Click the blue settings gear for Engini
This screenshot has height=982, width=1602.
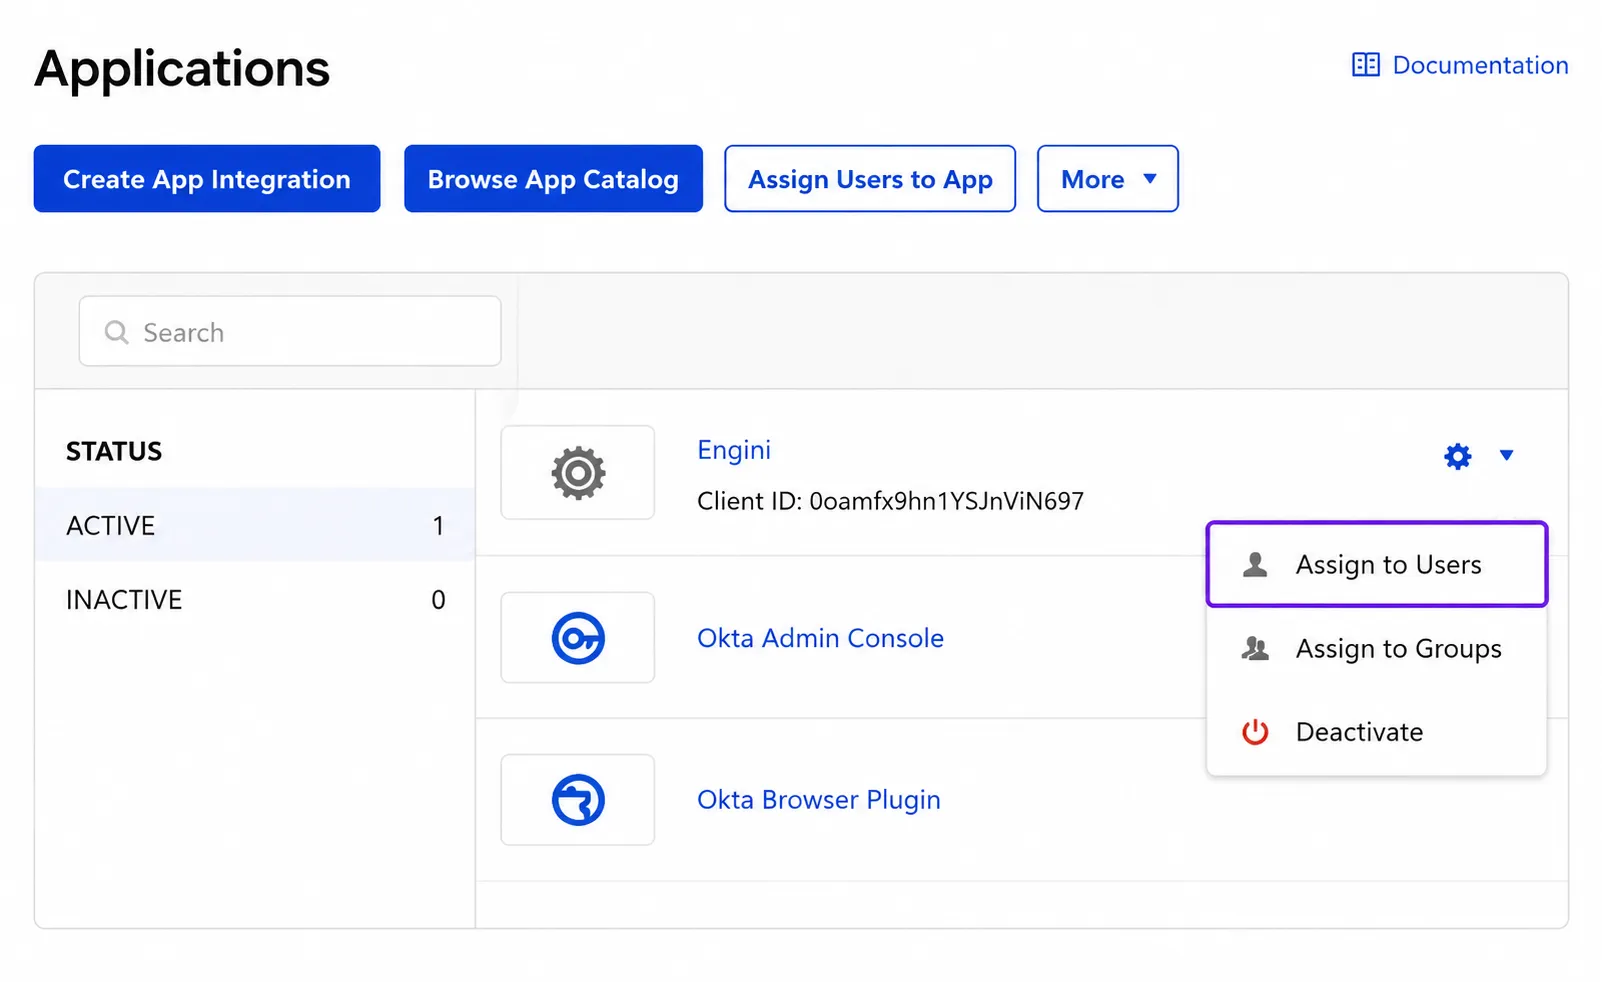point(1458,456)
